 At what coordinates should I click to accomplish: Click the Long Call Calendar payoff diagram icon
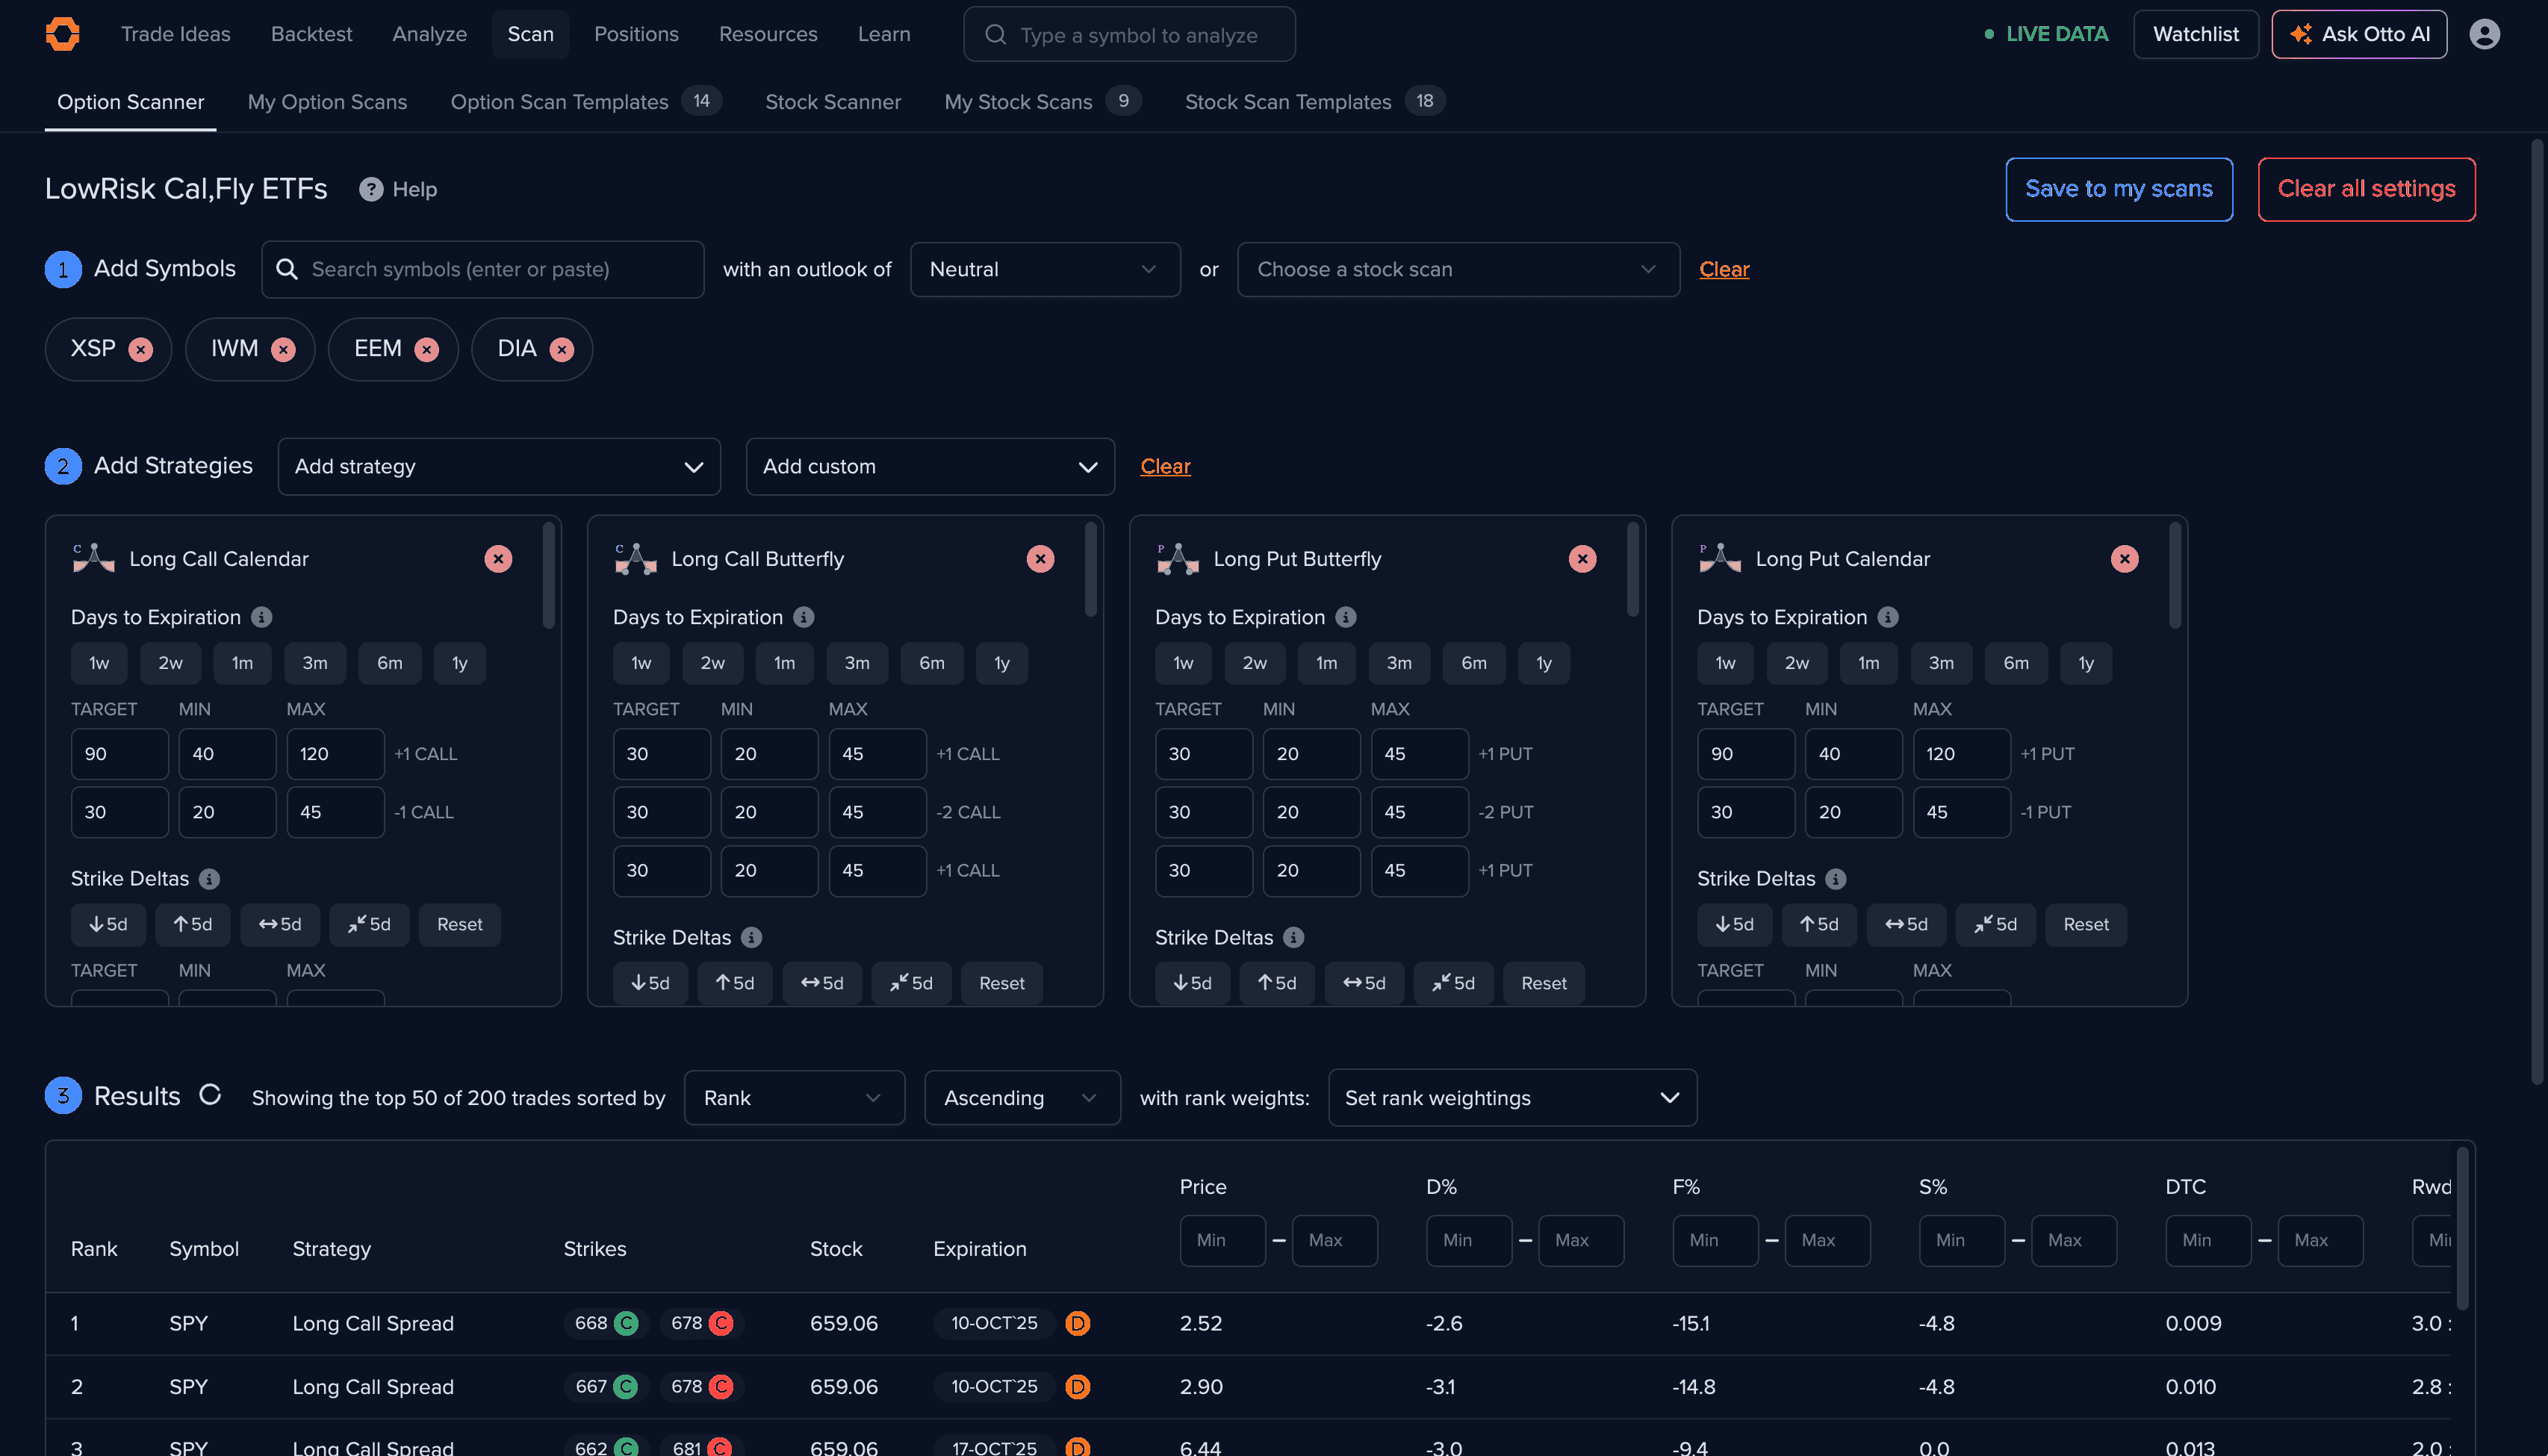point(94,559)
